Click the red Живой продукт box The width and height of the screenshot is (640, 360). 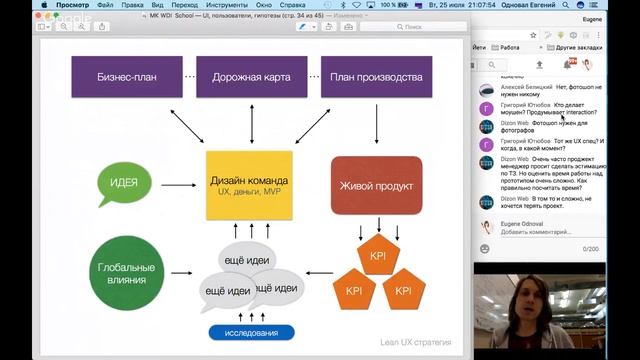click(x=376, y=185)
